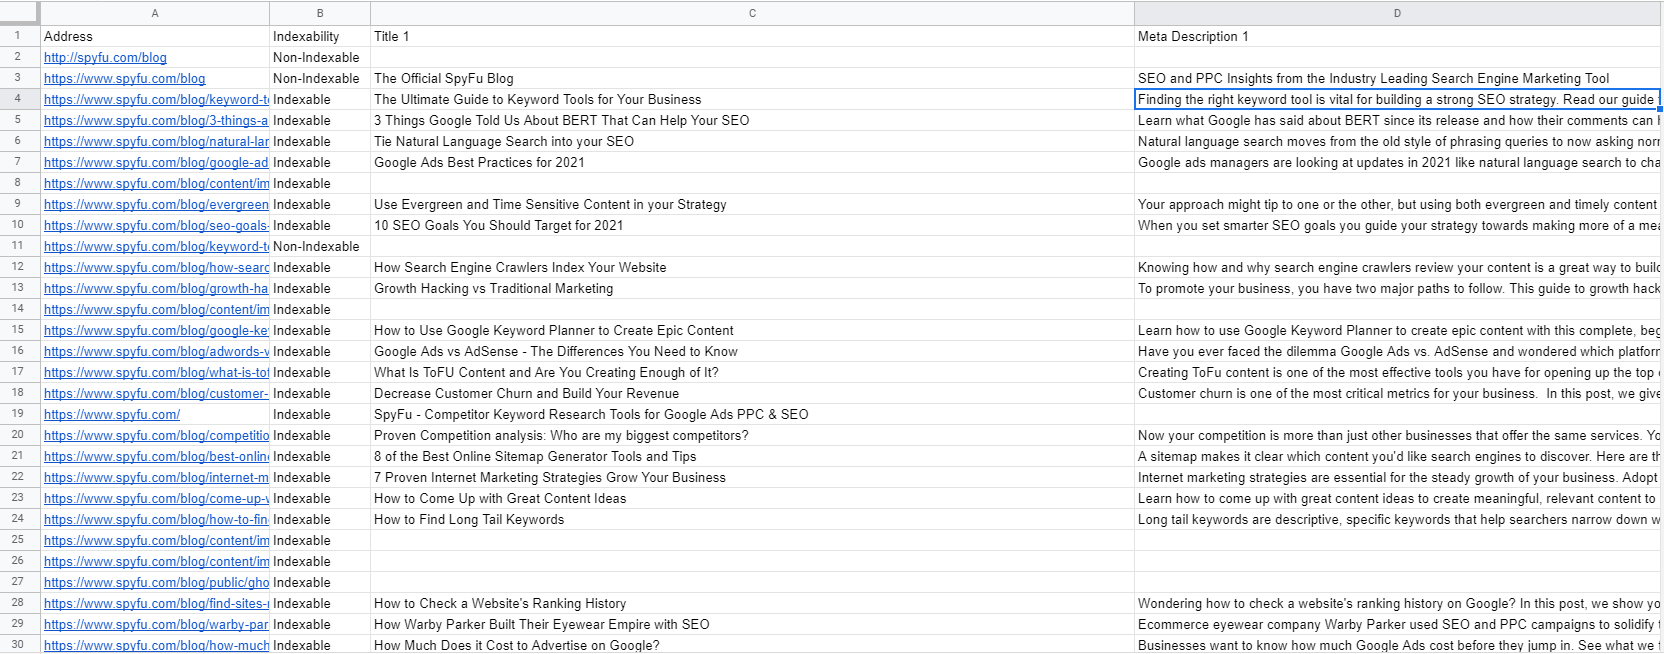Select column A header

coord(155,13)
